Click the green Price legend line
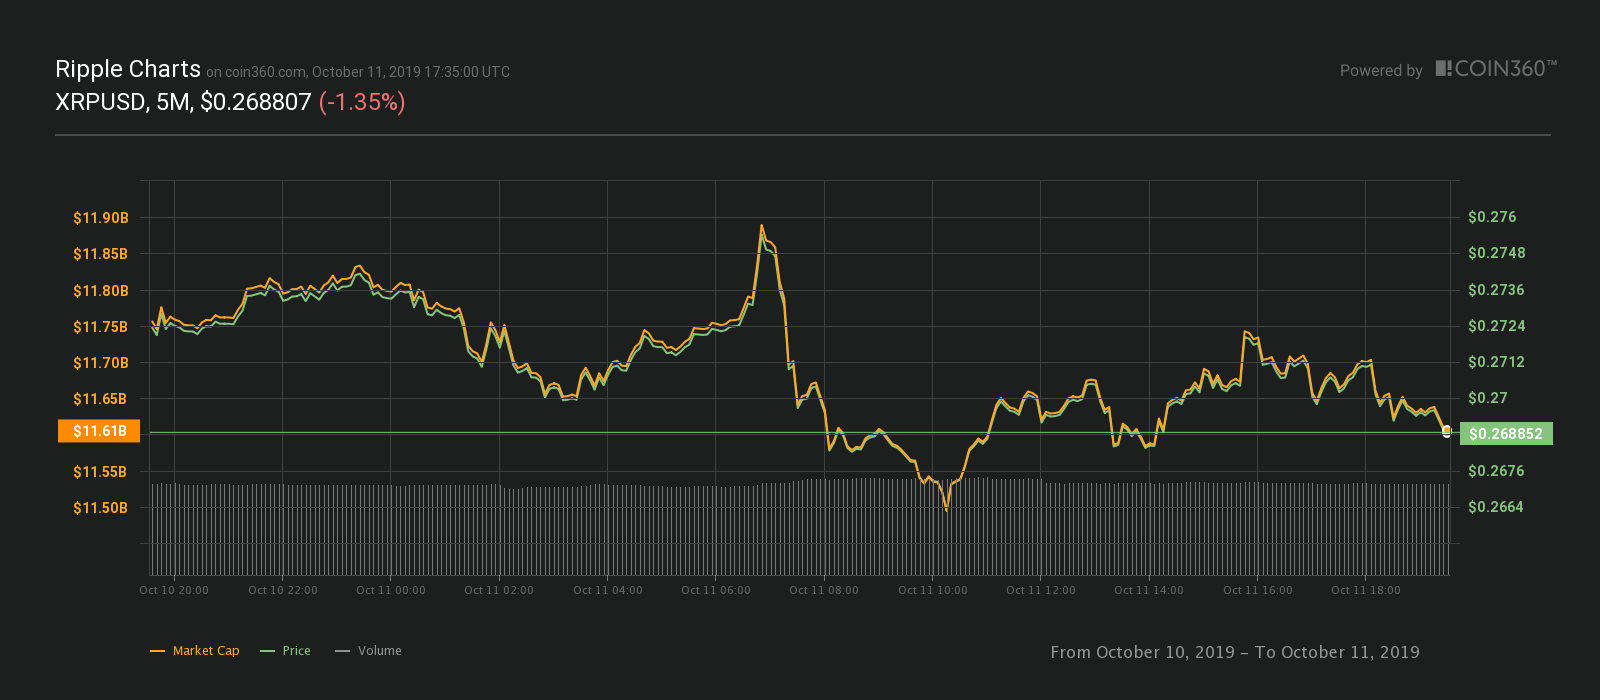Viewport: 1600px width, 700px height. 267,651
